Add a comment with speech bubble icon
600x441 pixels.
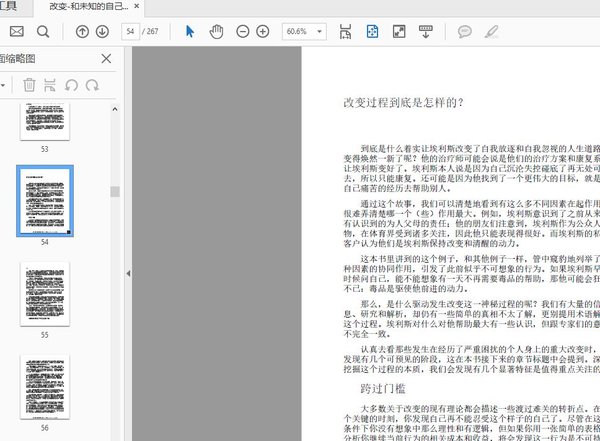[x=464, y=31]
